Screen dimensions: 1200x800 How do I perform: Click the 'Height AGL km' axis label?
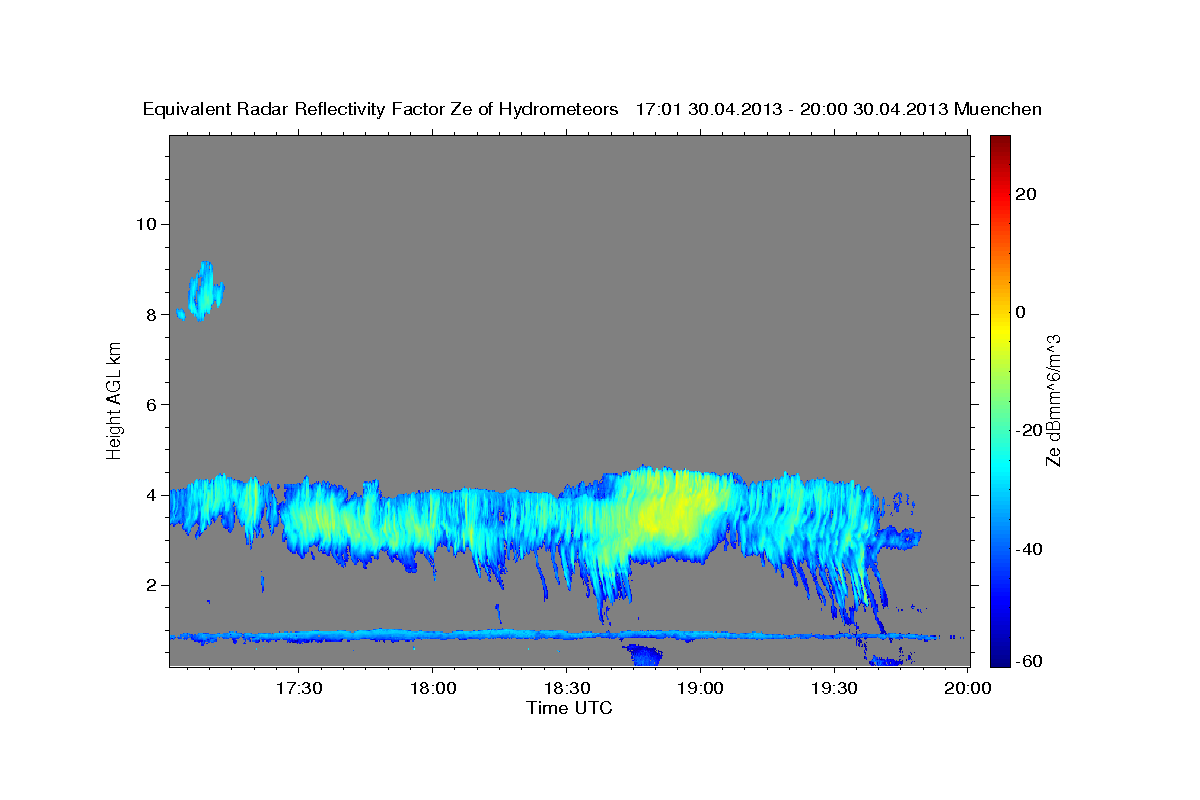[x=114, y=400]
